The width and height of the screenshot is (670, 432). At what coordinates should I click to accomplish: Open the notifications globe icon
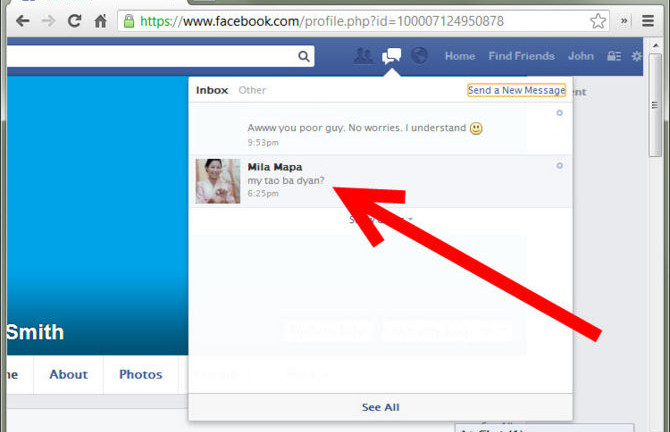[420, 56]
